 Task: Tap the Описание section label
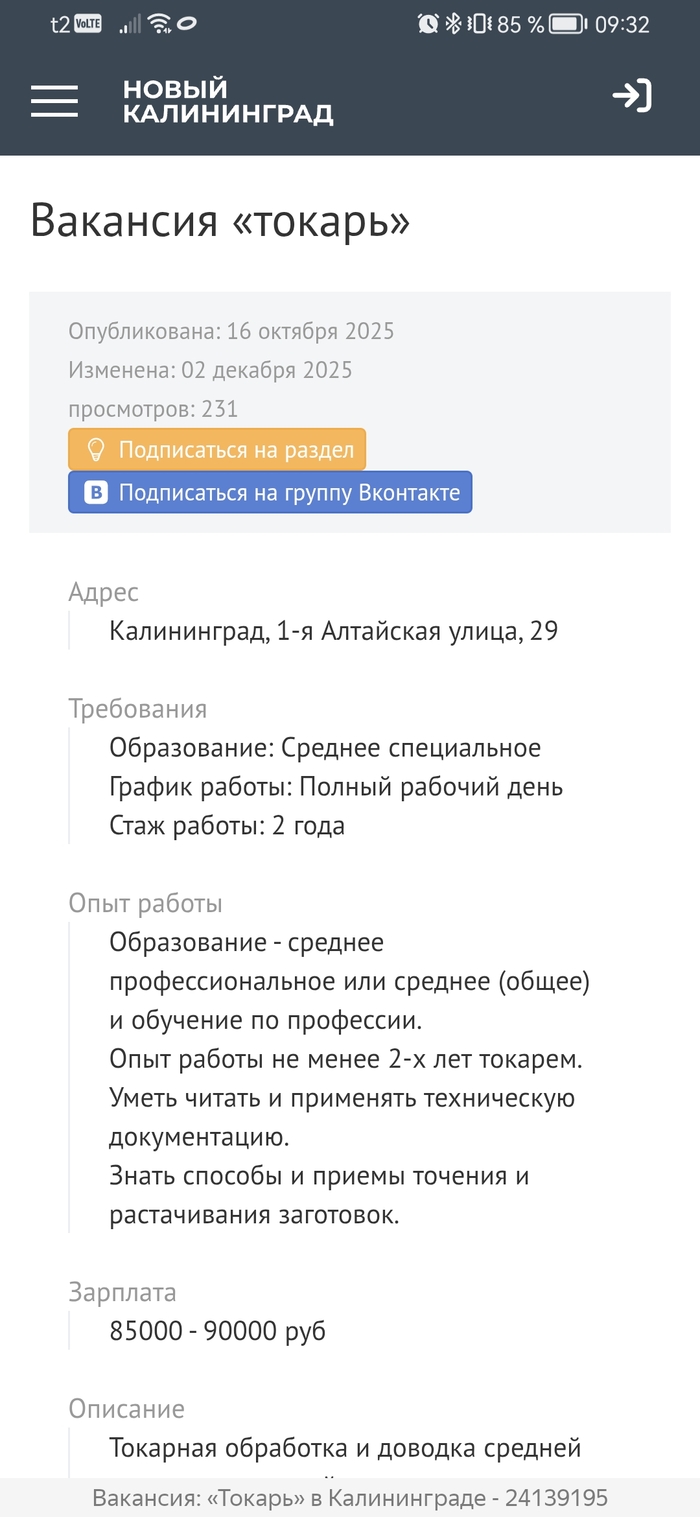pyautogui.click(x=126, y=1409)
